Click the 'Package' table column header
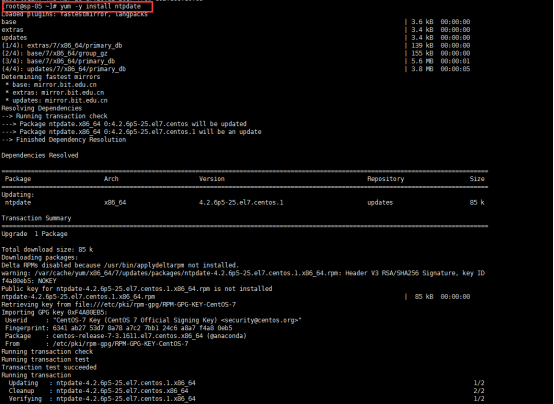The image size is (554, 404). (18, 179)
